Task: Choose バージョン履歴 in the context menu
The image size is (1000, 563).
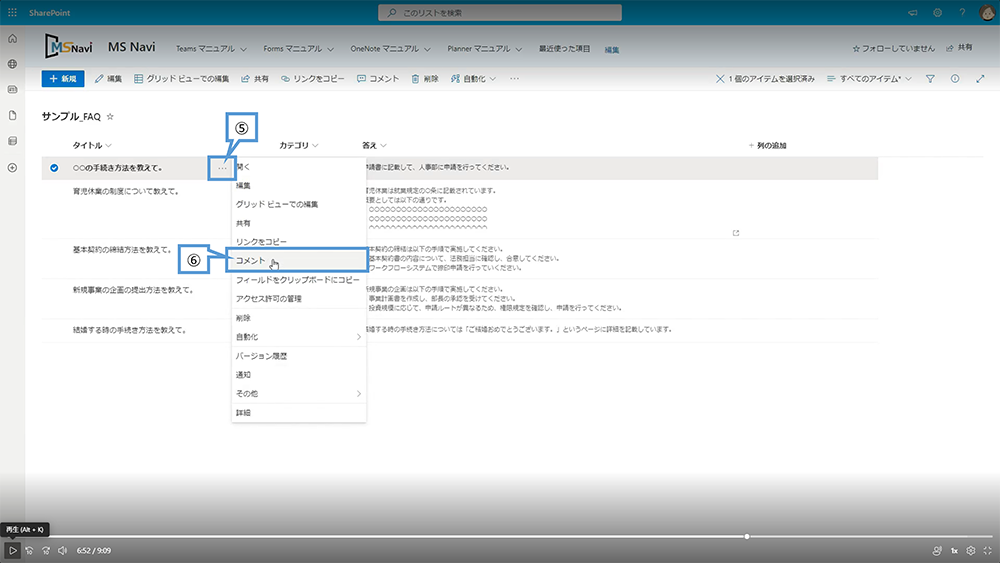Action: [x=261, y=356]
